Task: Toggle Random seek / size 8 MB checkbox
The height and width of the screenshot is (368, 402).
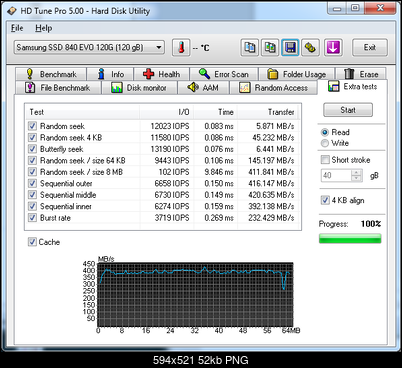Action: [x=32, y=172]
